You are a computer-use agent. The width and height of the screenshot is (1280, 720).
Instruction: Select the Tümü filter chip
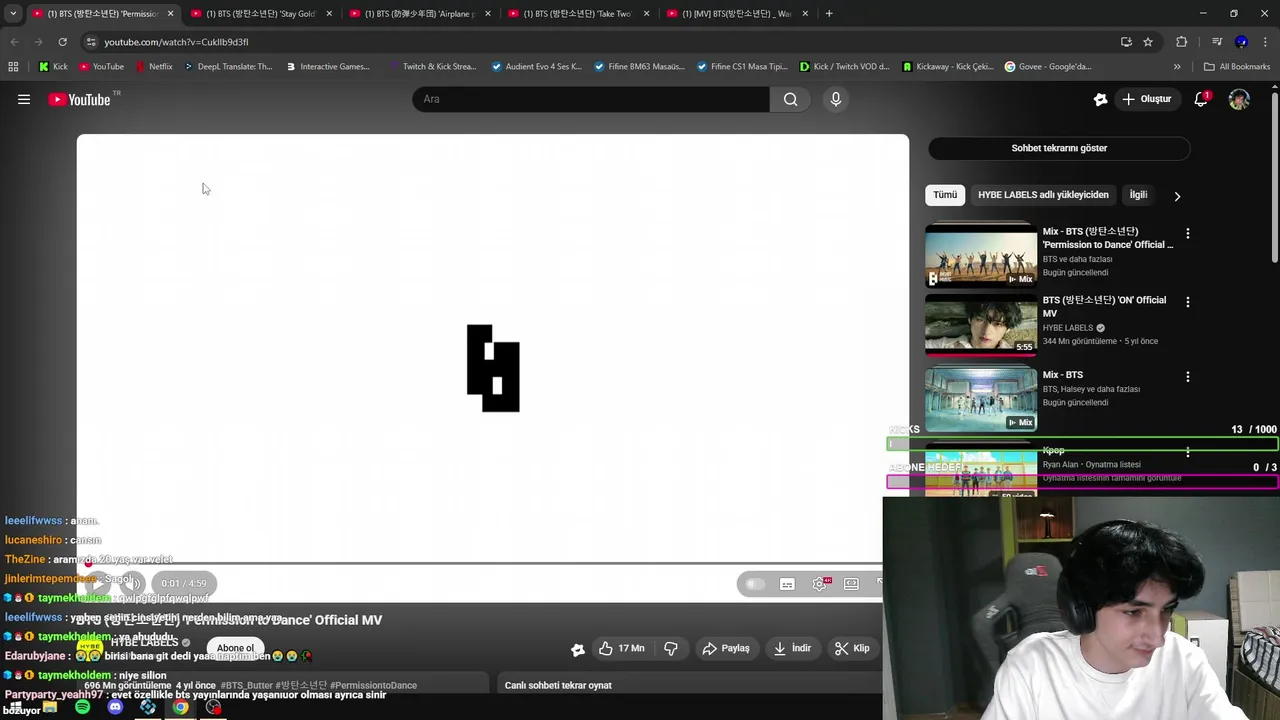coord(945,195)
